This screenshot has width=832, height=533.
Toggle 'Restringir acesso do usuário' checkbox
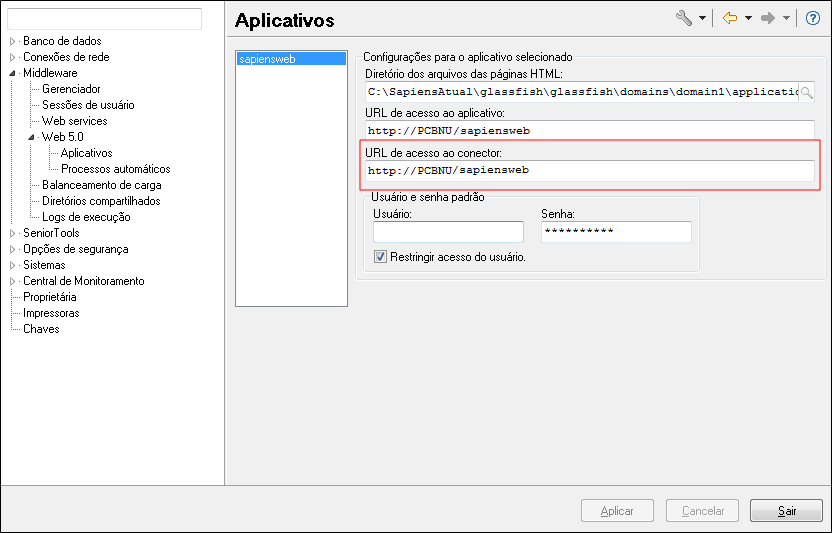point(380,257)
